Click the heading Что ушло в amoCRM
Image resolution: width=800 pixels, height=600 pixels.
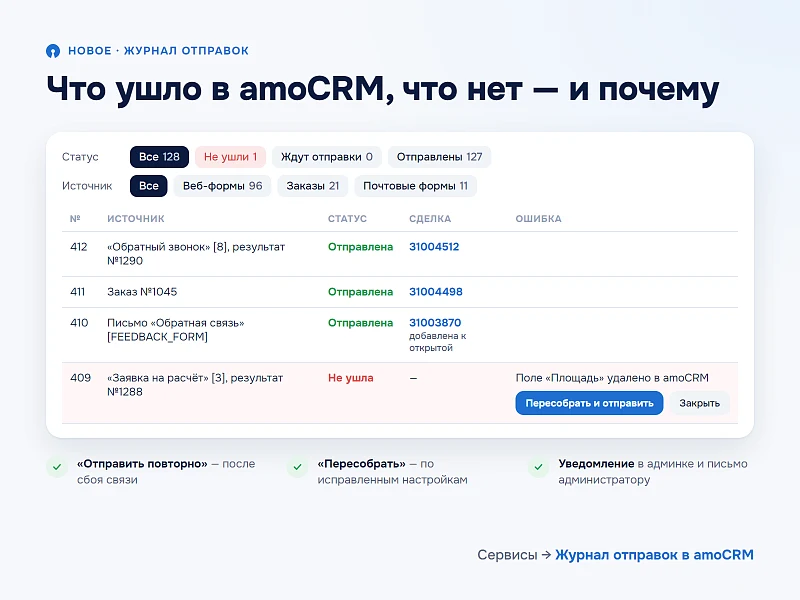(x=219, y=89)
